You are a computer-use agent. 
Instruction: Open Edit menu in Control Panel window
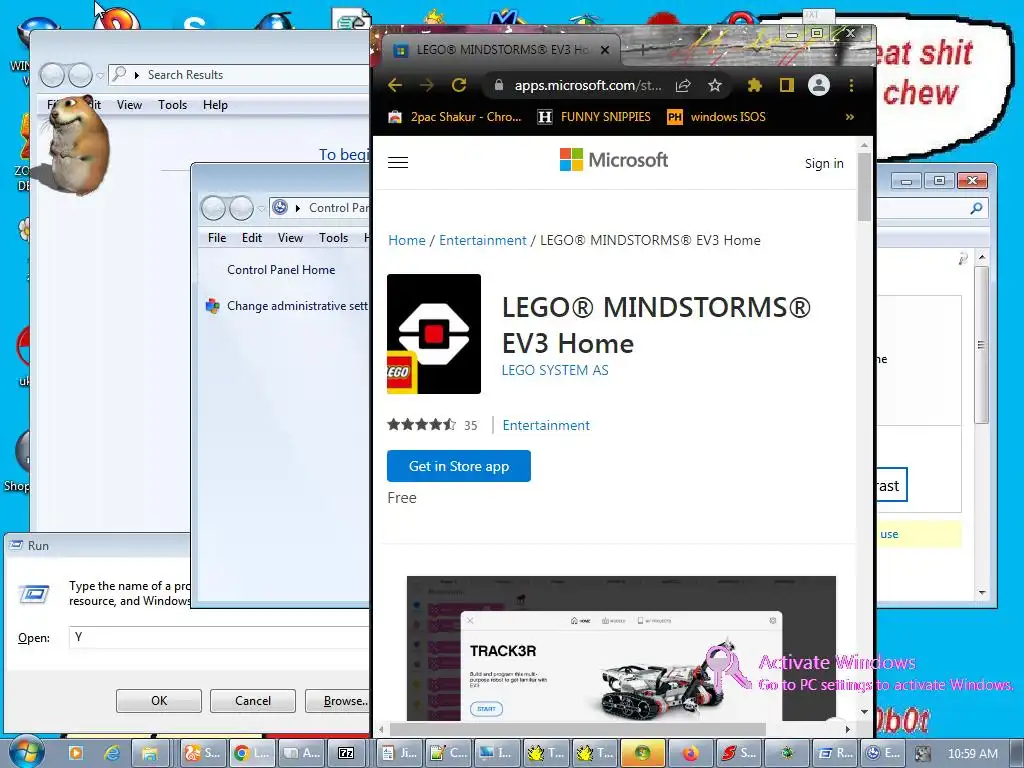tap(251, 238)
